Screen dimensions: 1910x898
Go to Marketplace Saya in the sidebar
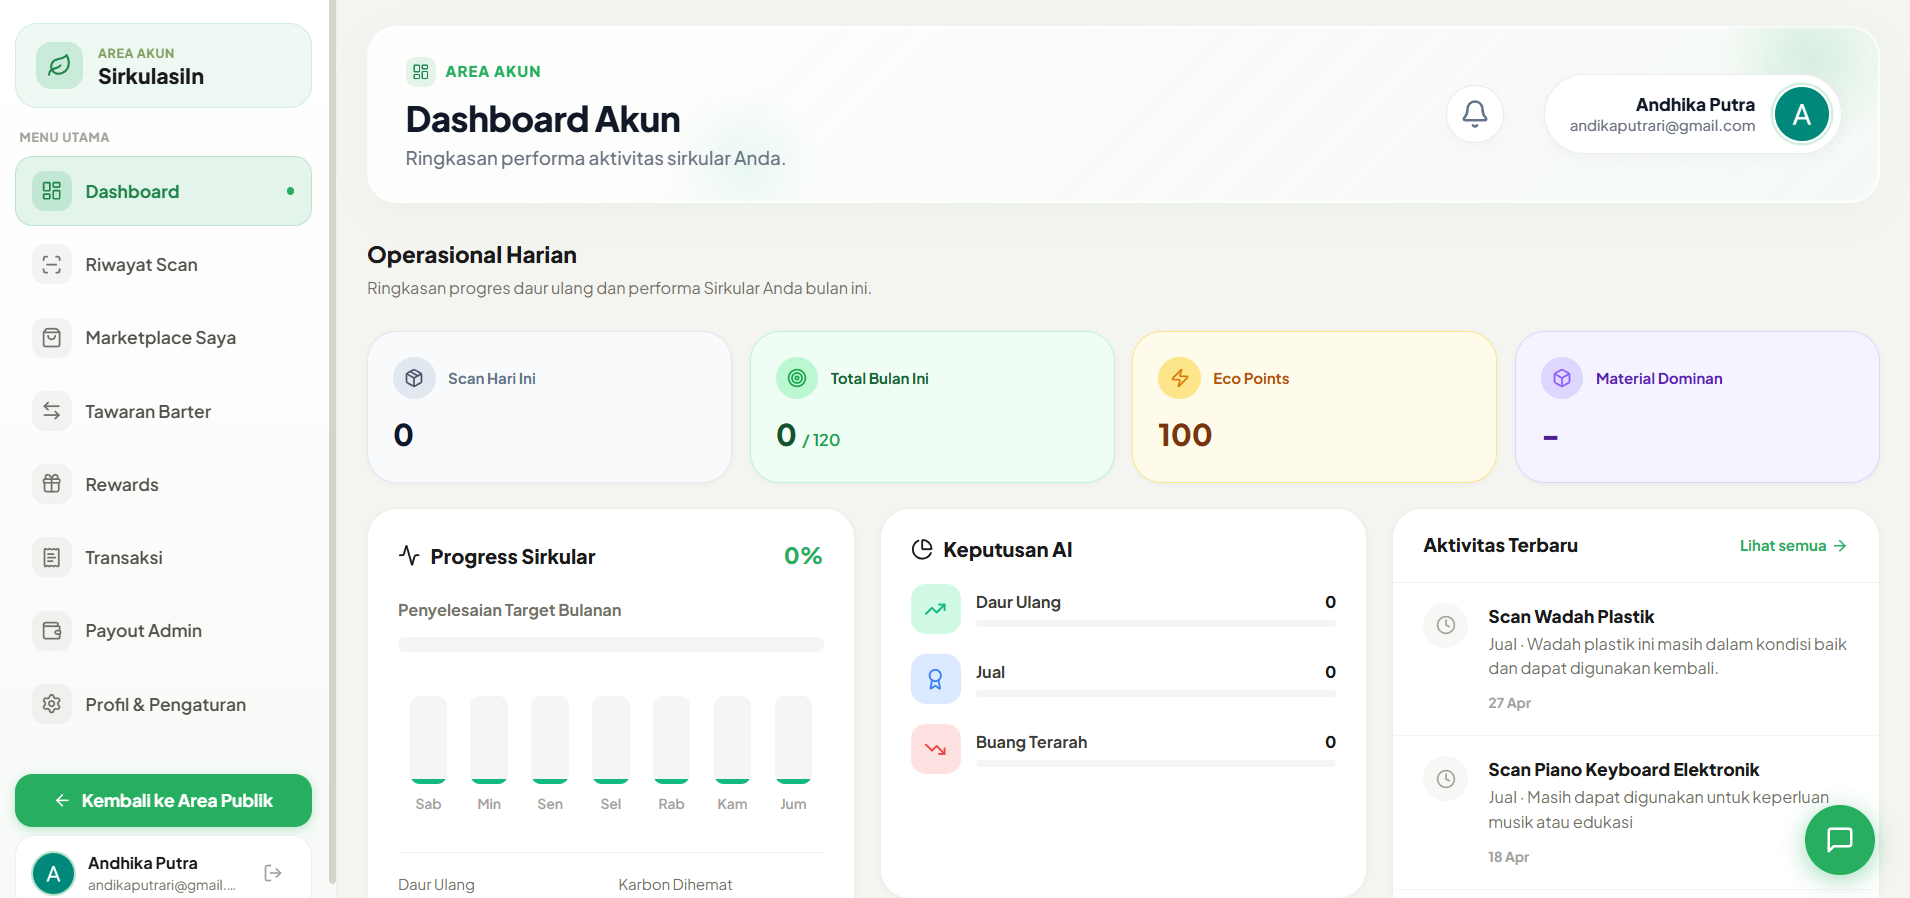coord(163,338)
